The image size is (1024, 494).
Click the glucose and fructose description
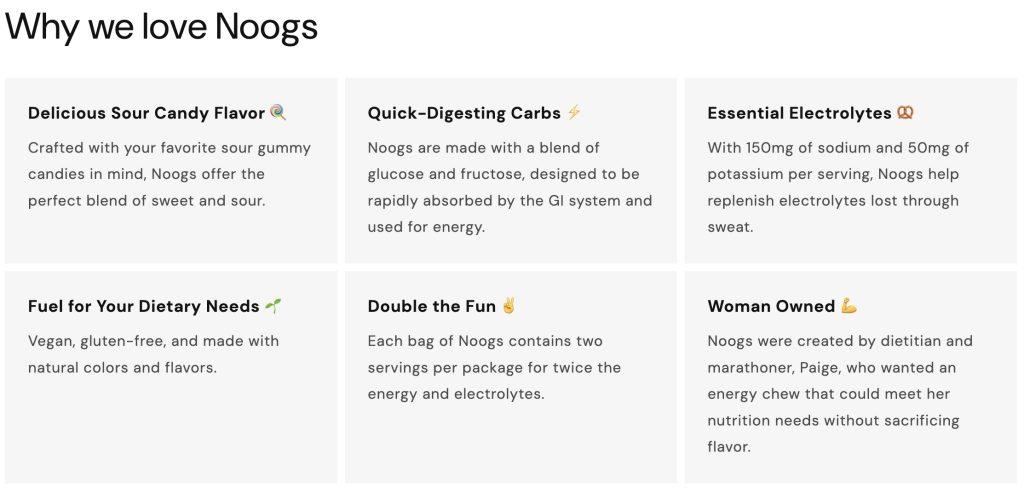509,187
